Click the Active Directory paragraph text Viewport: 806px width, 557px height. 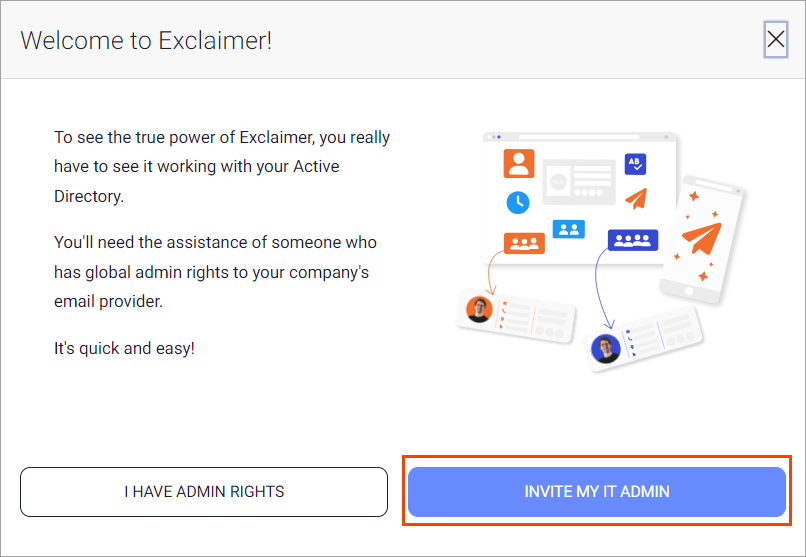pyautogui.click(x=222, y=166)
